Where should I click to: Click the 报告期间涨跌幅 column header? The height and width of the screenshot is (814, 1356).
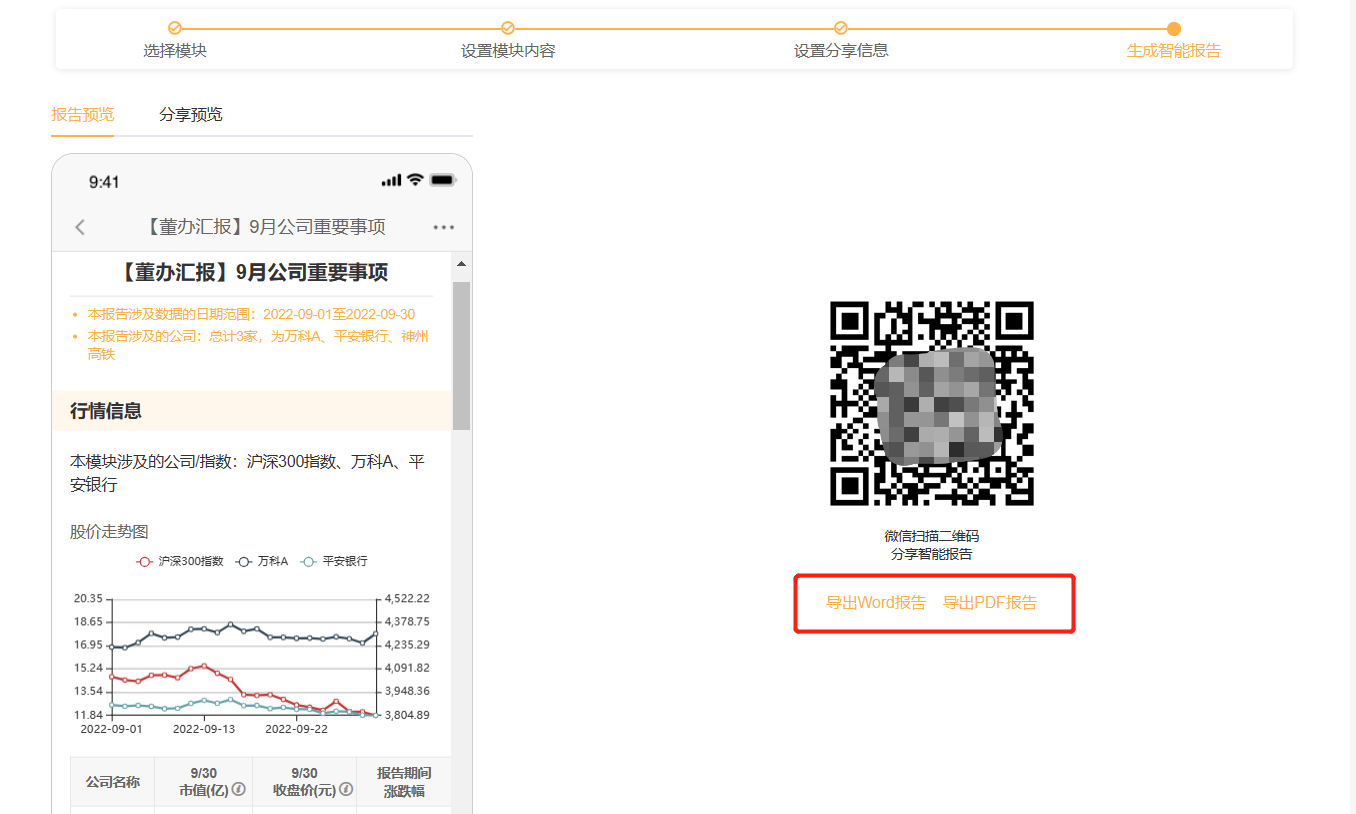coord(404,782)
